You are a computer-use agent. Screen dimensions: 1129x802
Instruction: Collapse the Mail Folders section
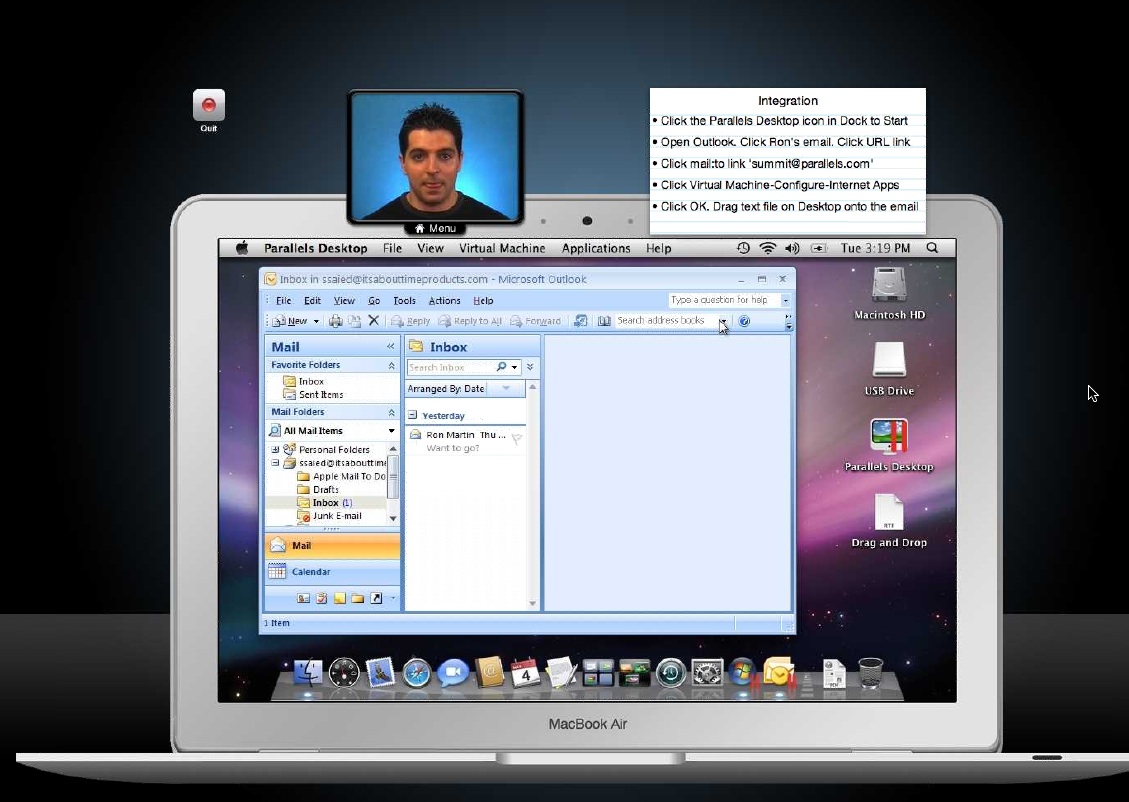tap(392, 413)
